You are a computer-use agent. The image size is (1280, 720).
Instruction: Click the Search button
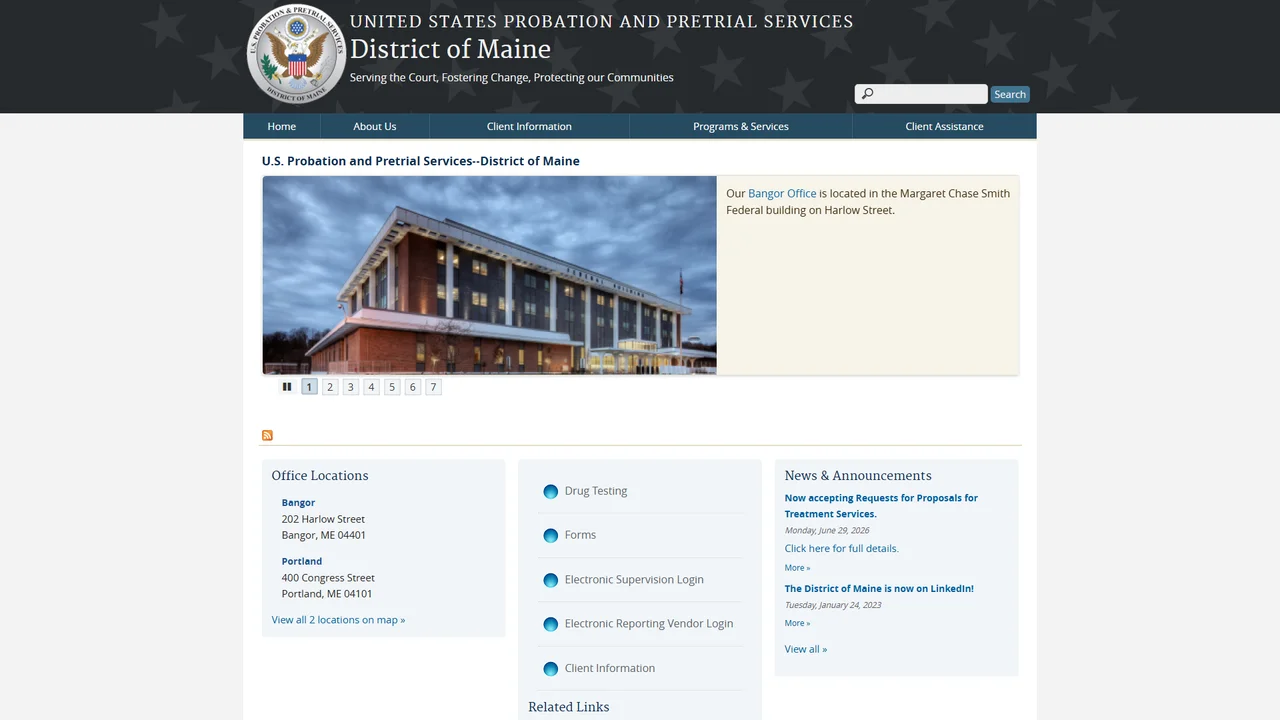(x=1010, y=94)
